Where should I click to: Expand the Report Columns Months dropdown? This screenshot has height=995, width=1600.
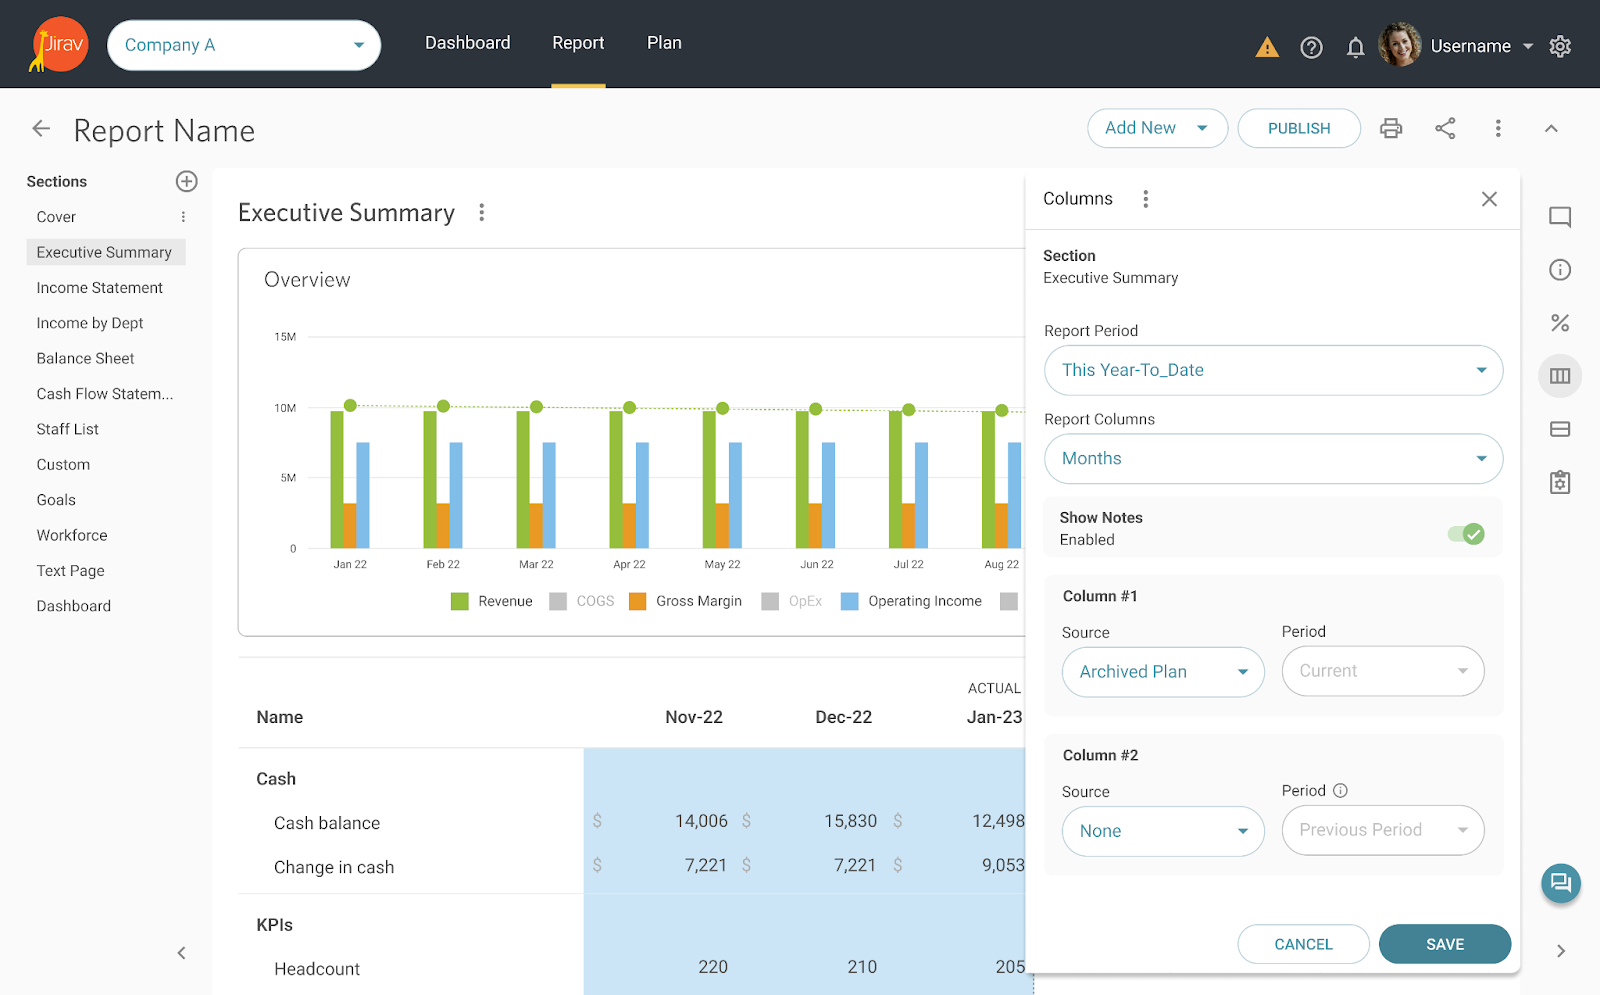tap(1272, 459)
